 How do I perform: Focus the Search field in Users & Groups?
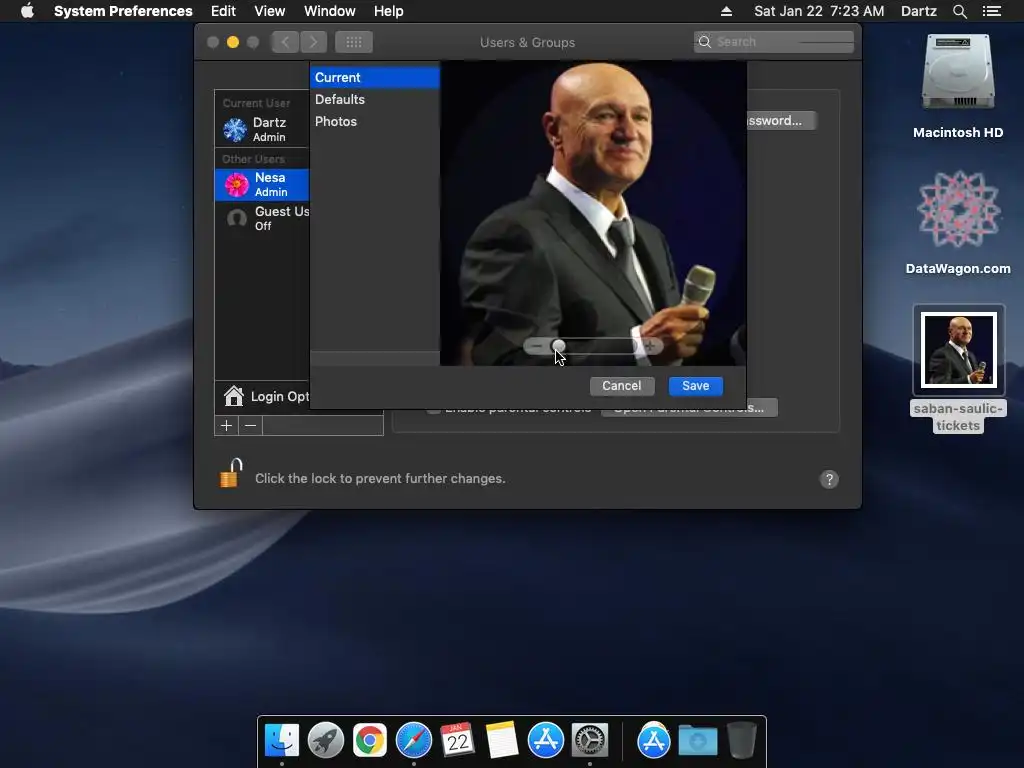point(774,42)
